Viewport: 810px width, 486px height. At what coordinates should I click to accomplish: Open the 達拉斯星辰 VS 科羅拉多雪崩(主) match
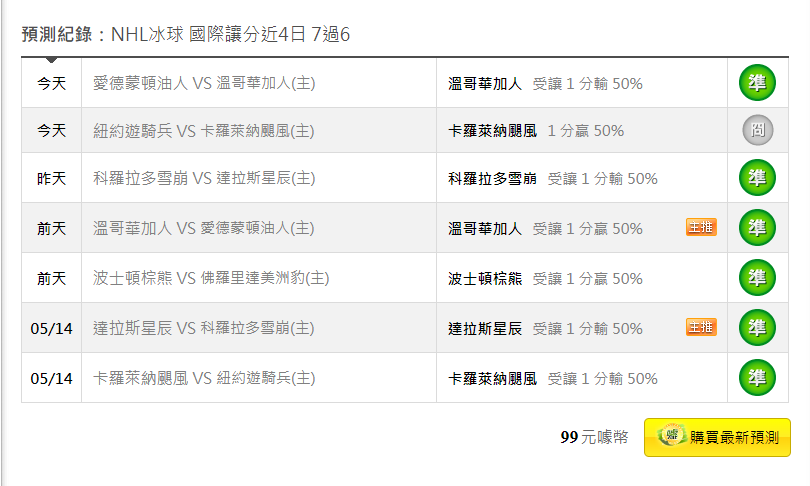pyautogui.click(x=204, y=328)
